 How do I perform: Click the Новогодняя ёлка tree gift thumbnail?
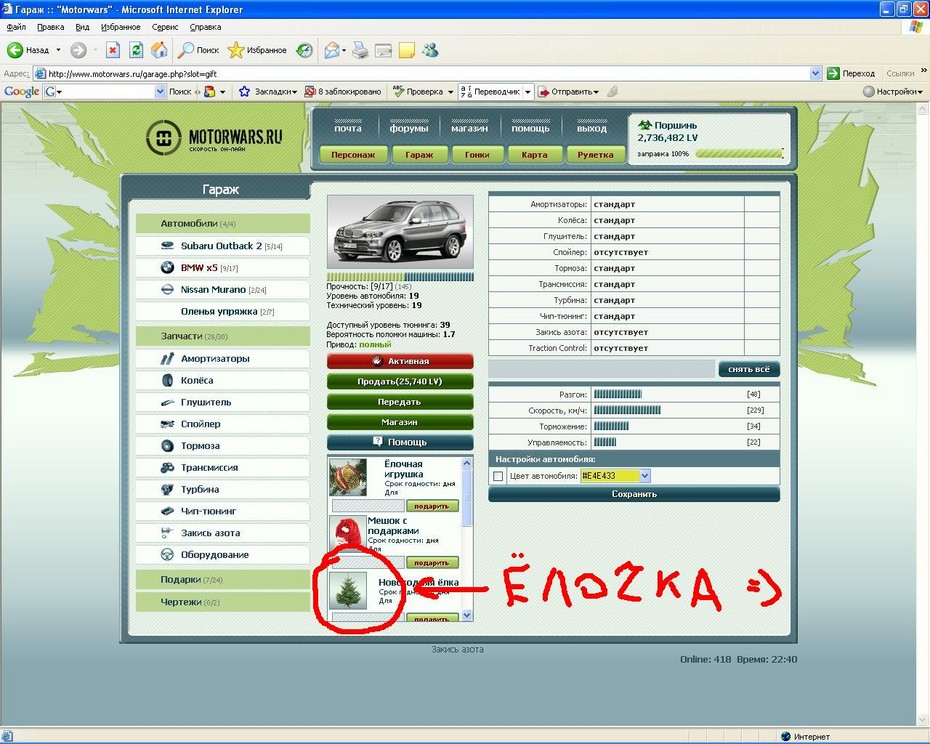[348, 590]
